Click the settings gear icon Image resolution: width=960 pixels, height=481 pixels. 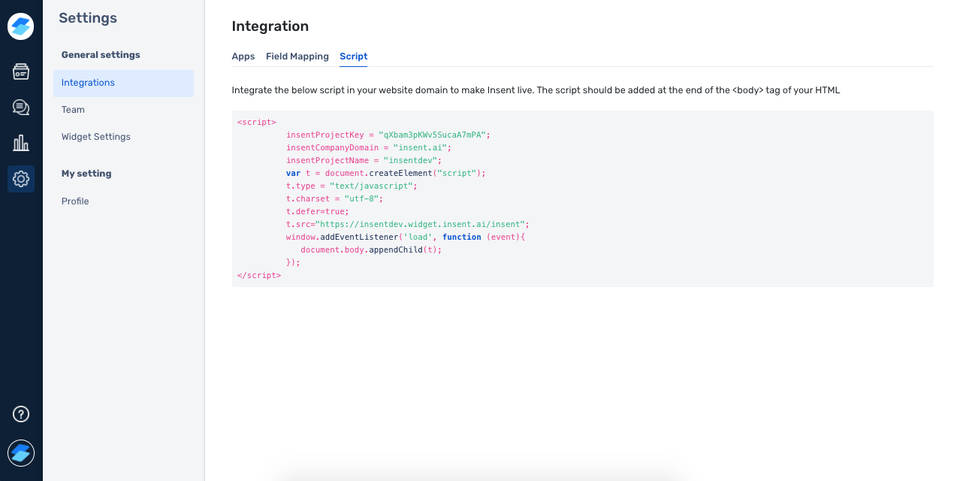(21, 179)
